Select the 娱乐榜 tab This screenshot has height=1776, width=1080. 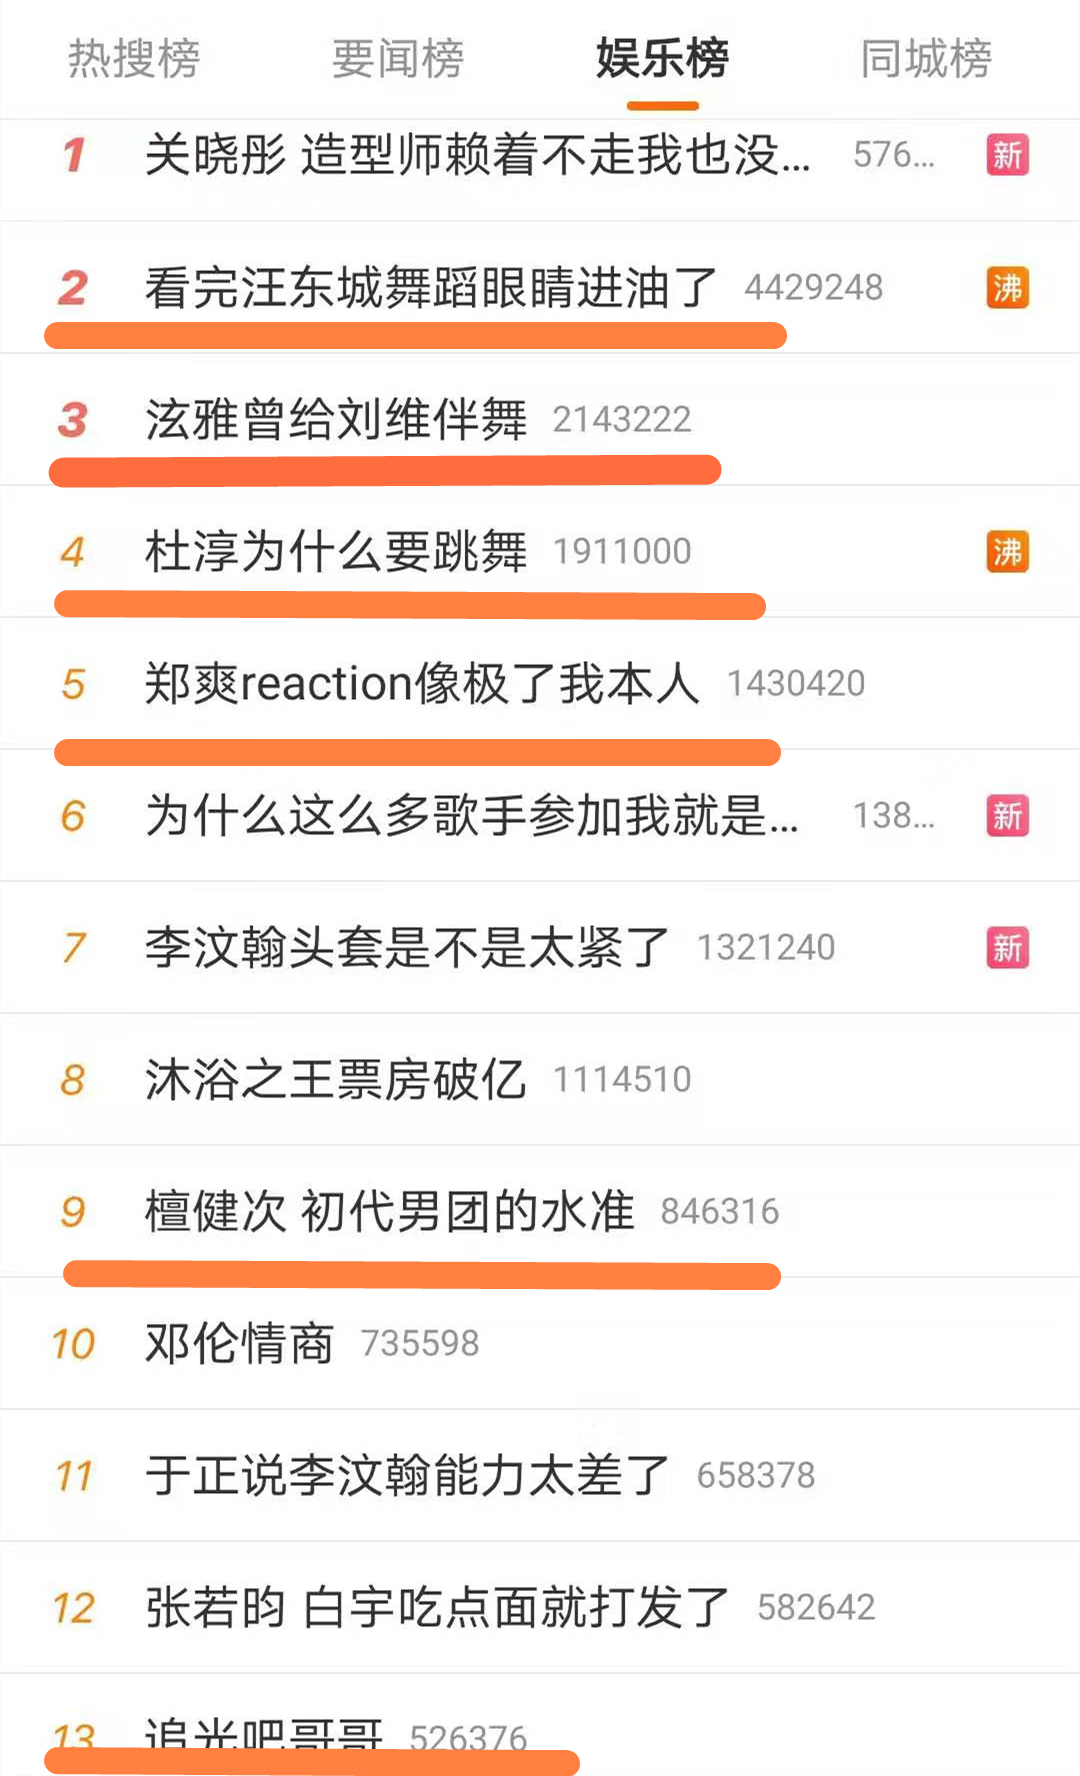[x=662, y=58]
